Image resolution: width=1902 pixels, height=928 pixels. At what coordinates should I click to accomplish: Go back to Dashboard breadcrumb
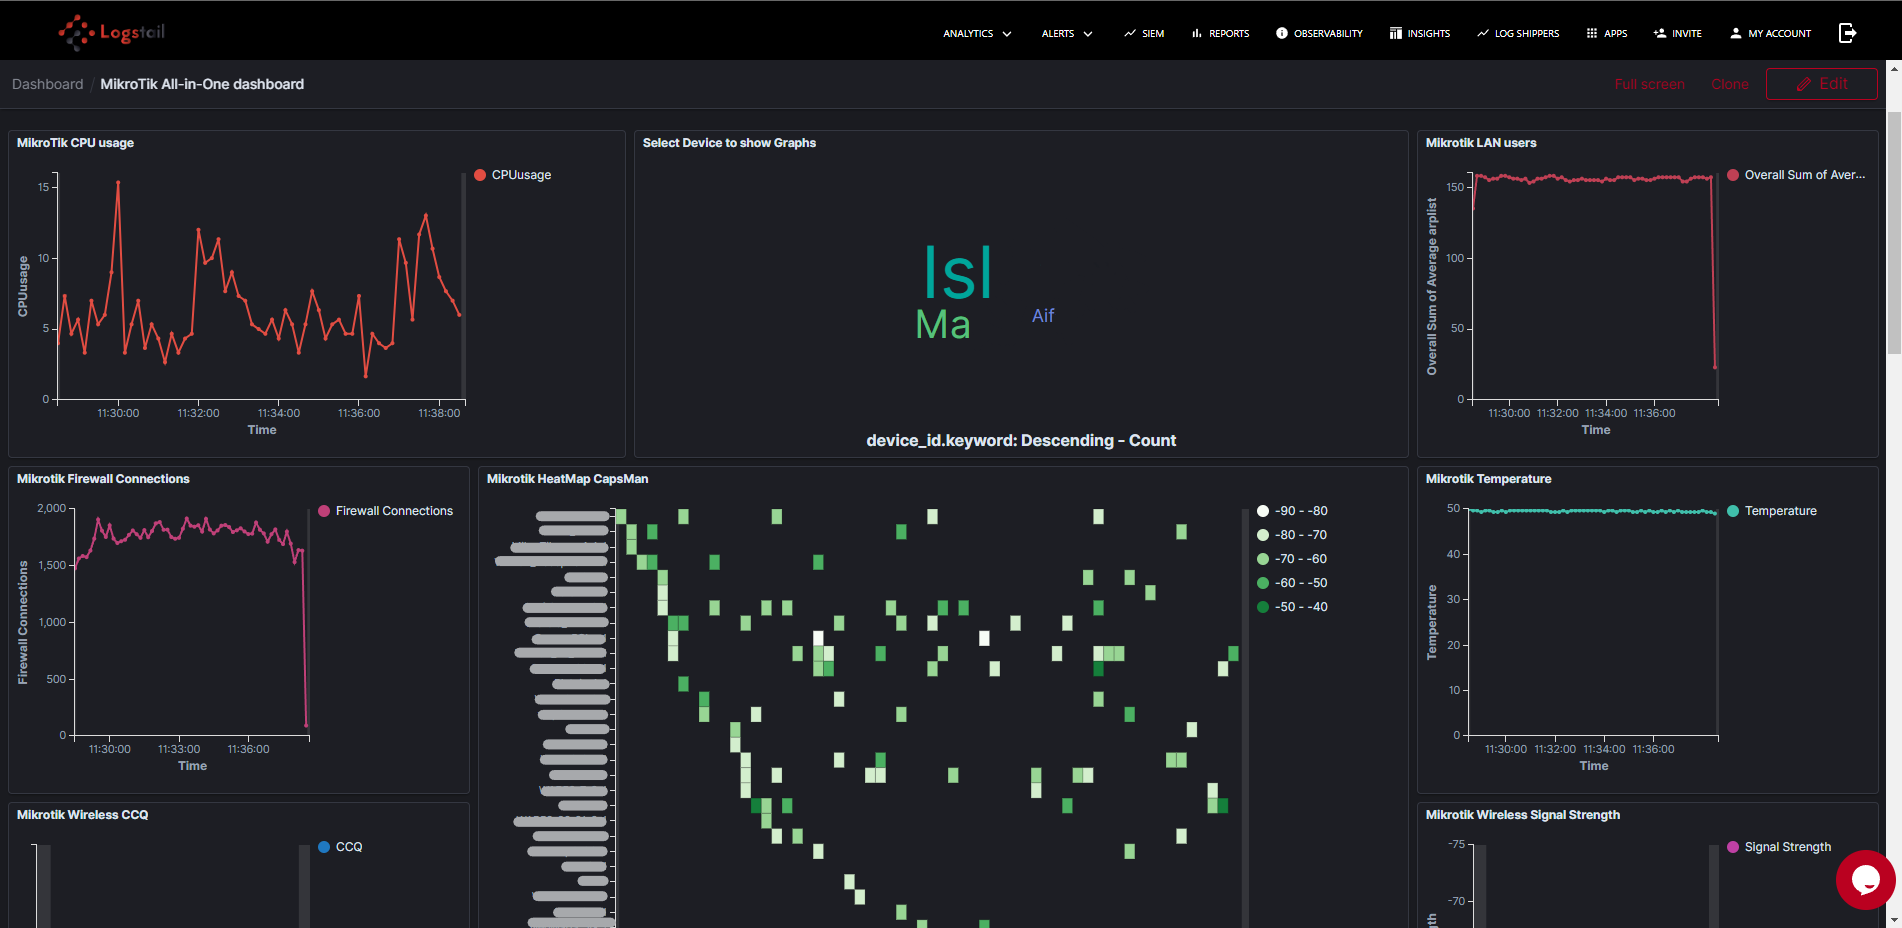[x=48, y=84]
